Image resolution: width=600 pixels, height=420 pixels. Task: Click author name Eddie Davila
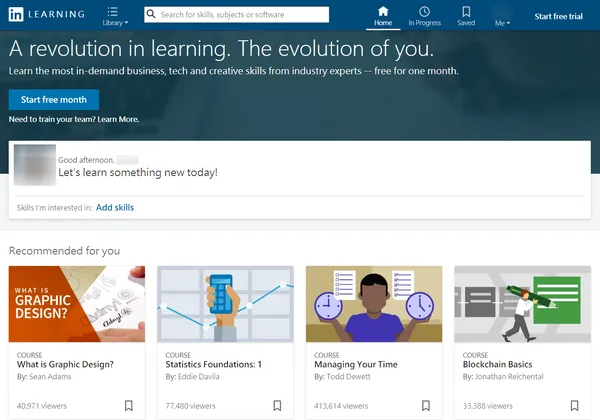(199, 377)
